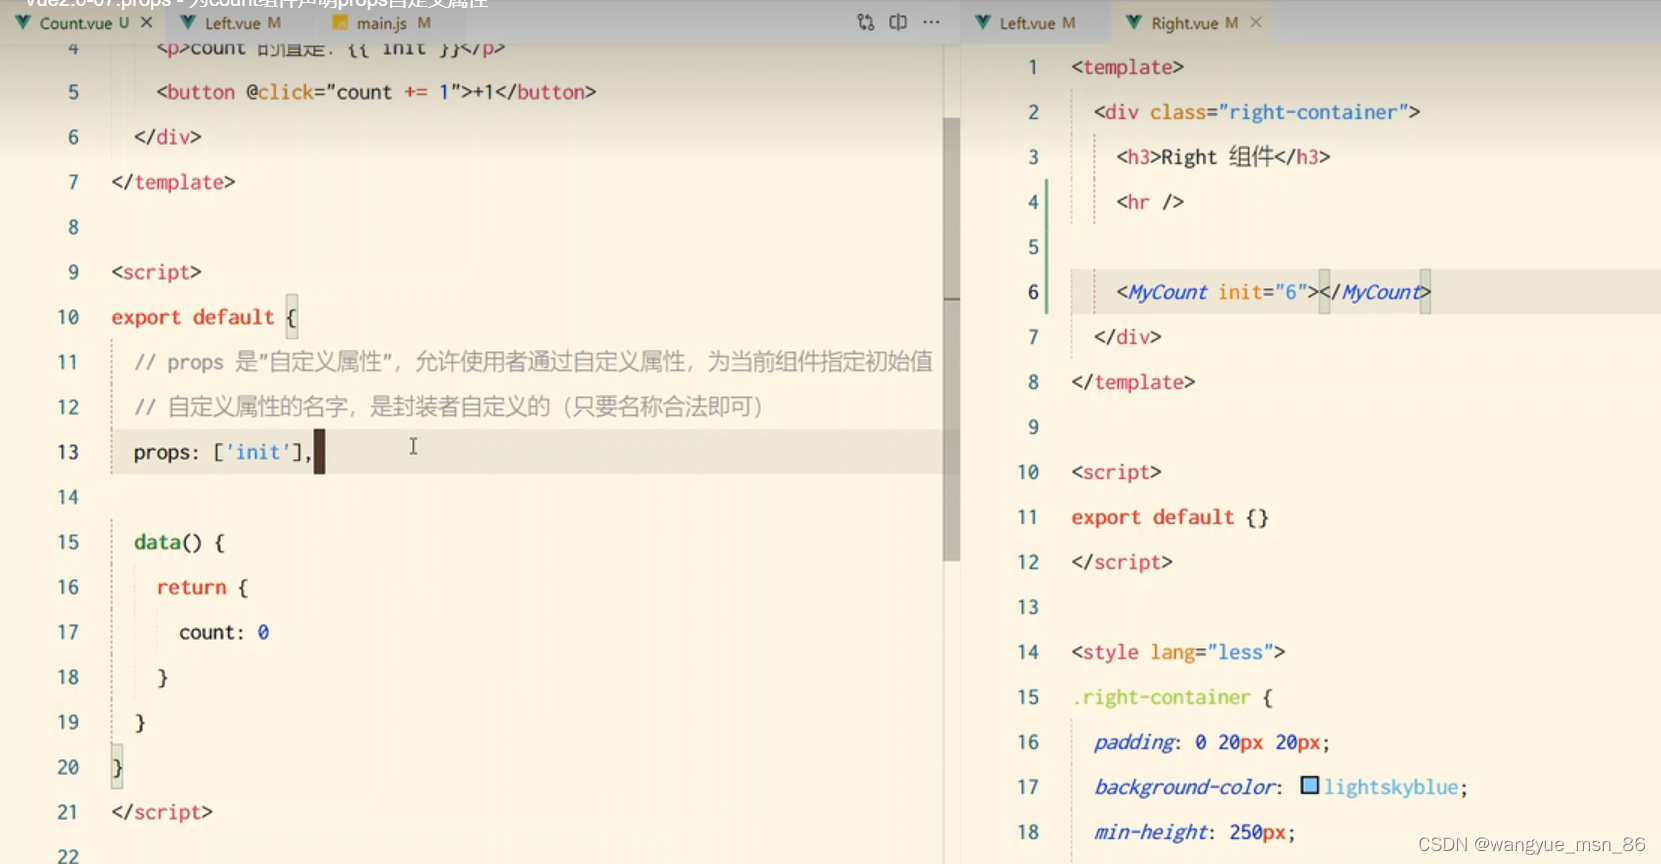This screenshot has width=1661, height=864.
Task: Click the lightskyblue color swatch
Action: (1309, 786)
